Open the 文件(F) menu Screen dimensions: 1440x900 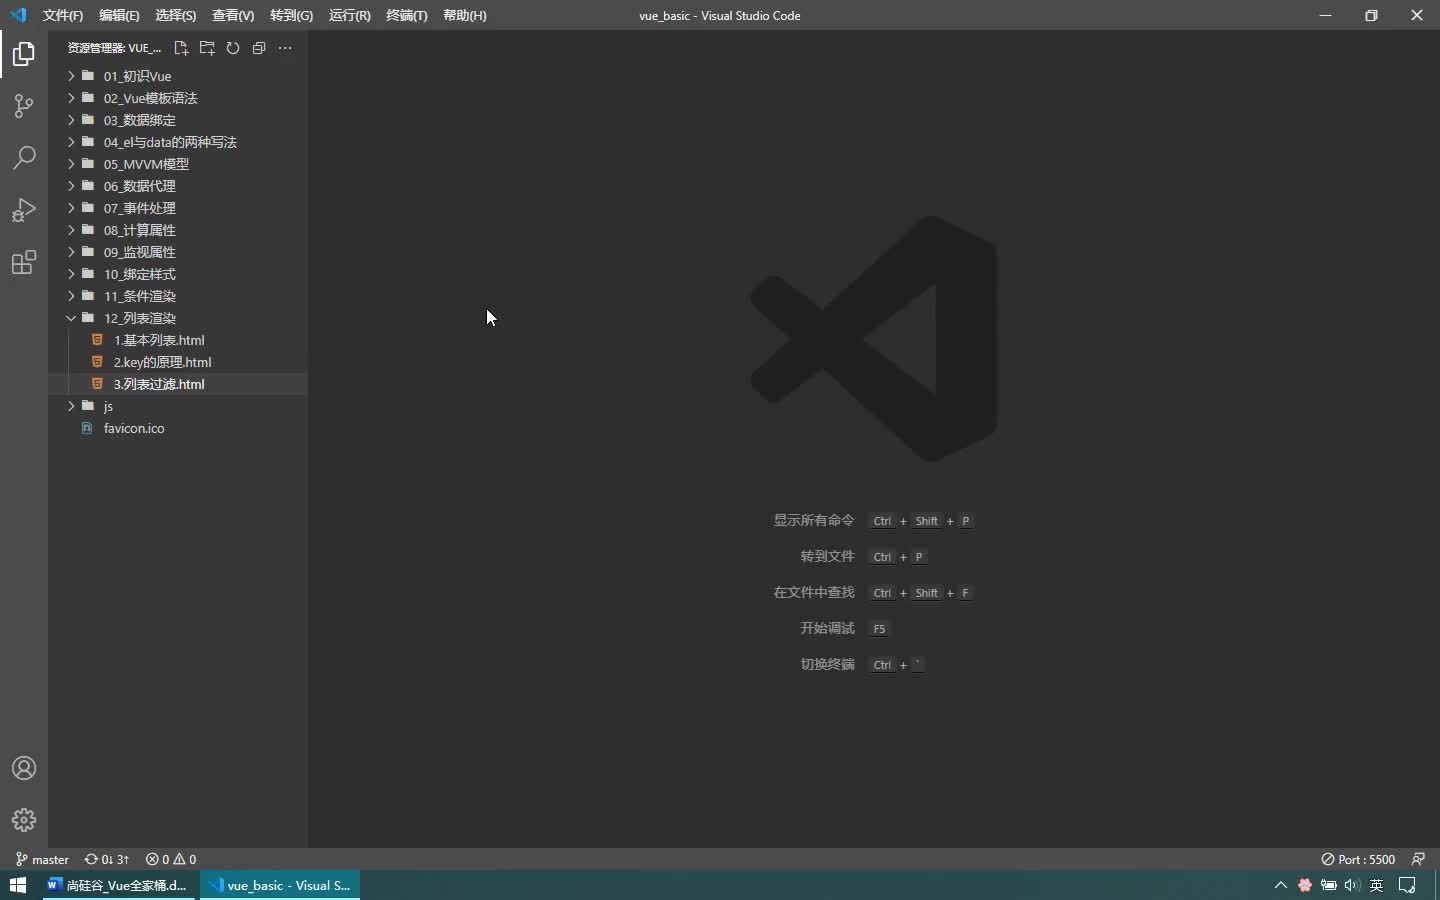point(63,15)
